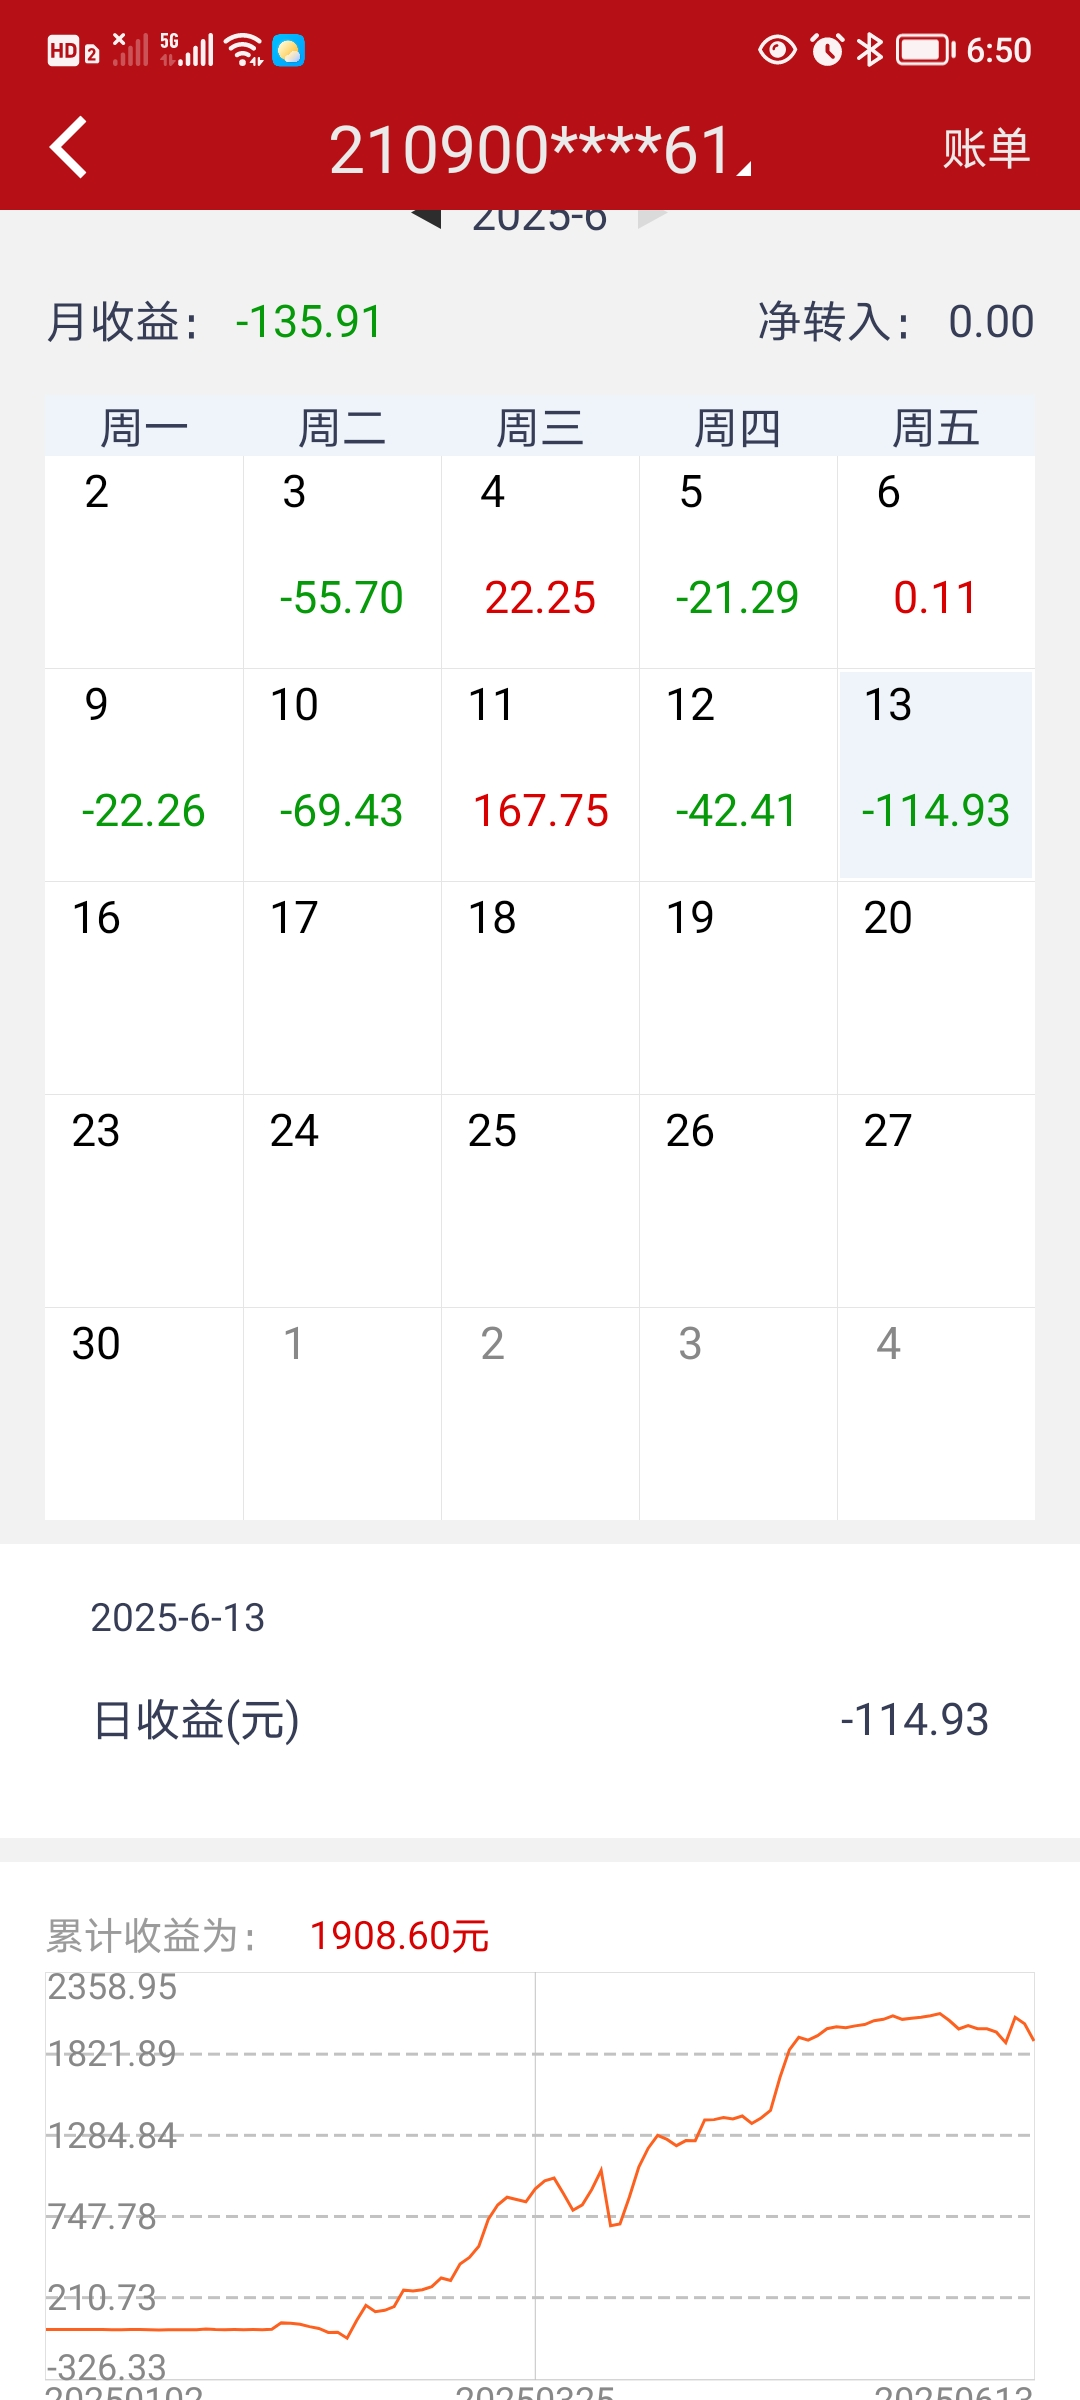This screenshot has height=2400, width=1080.
Task: Select June 13 highlighted date cell
Action: point(936,775)
